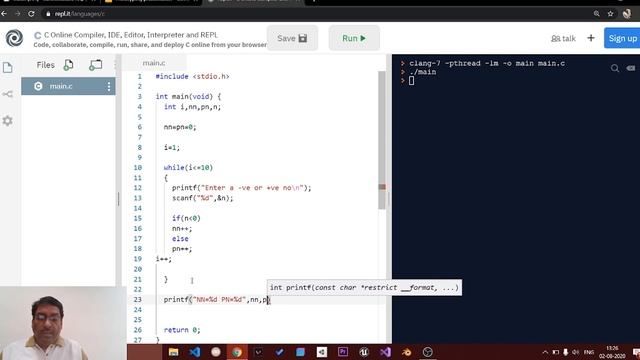Viewport: 640px width, 360px height.
Task: Click the console prompt cursor
Action: coord(411,81)
